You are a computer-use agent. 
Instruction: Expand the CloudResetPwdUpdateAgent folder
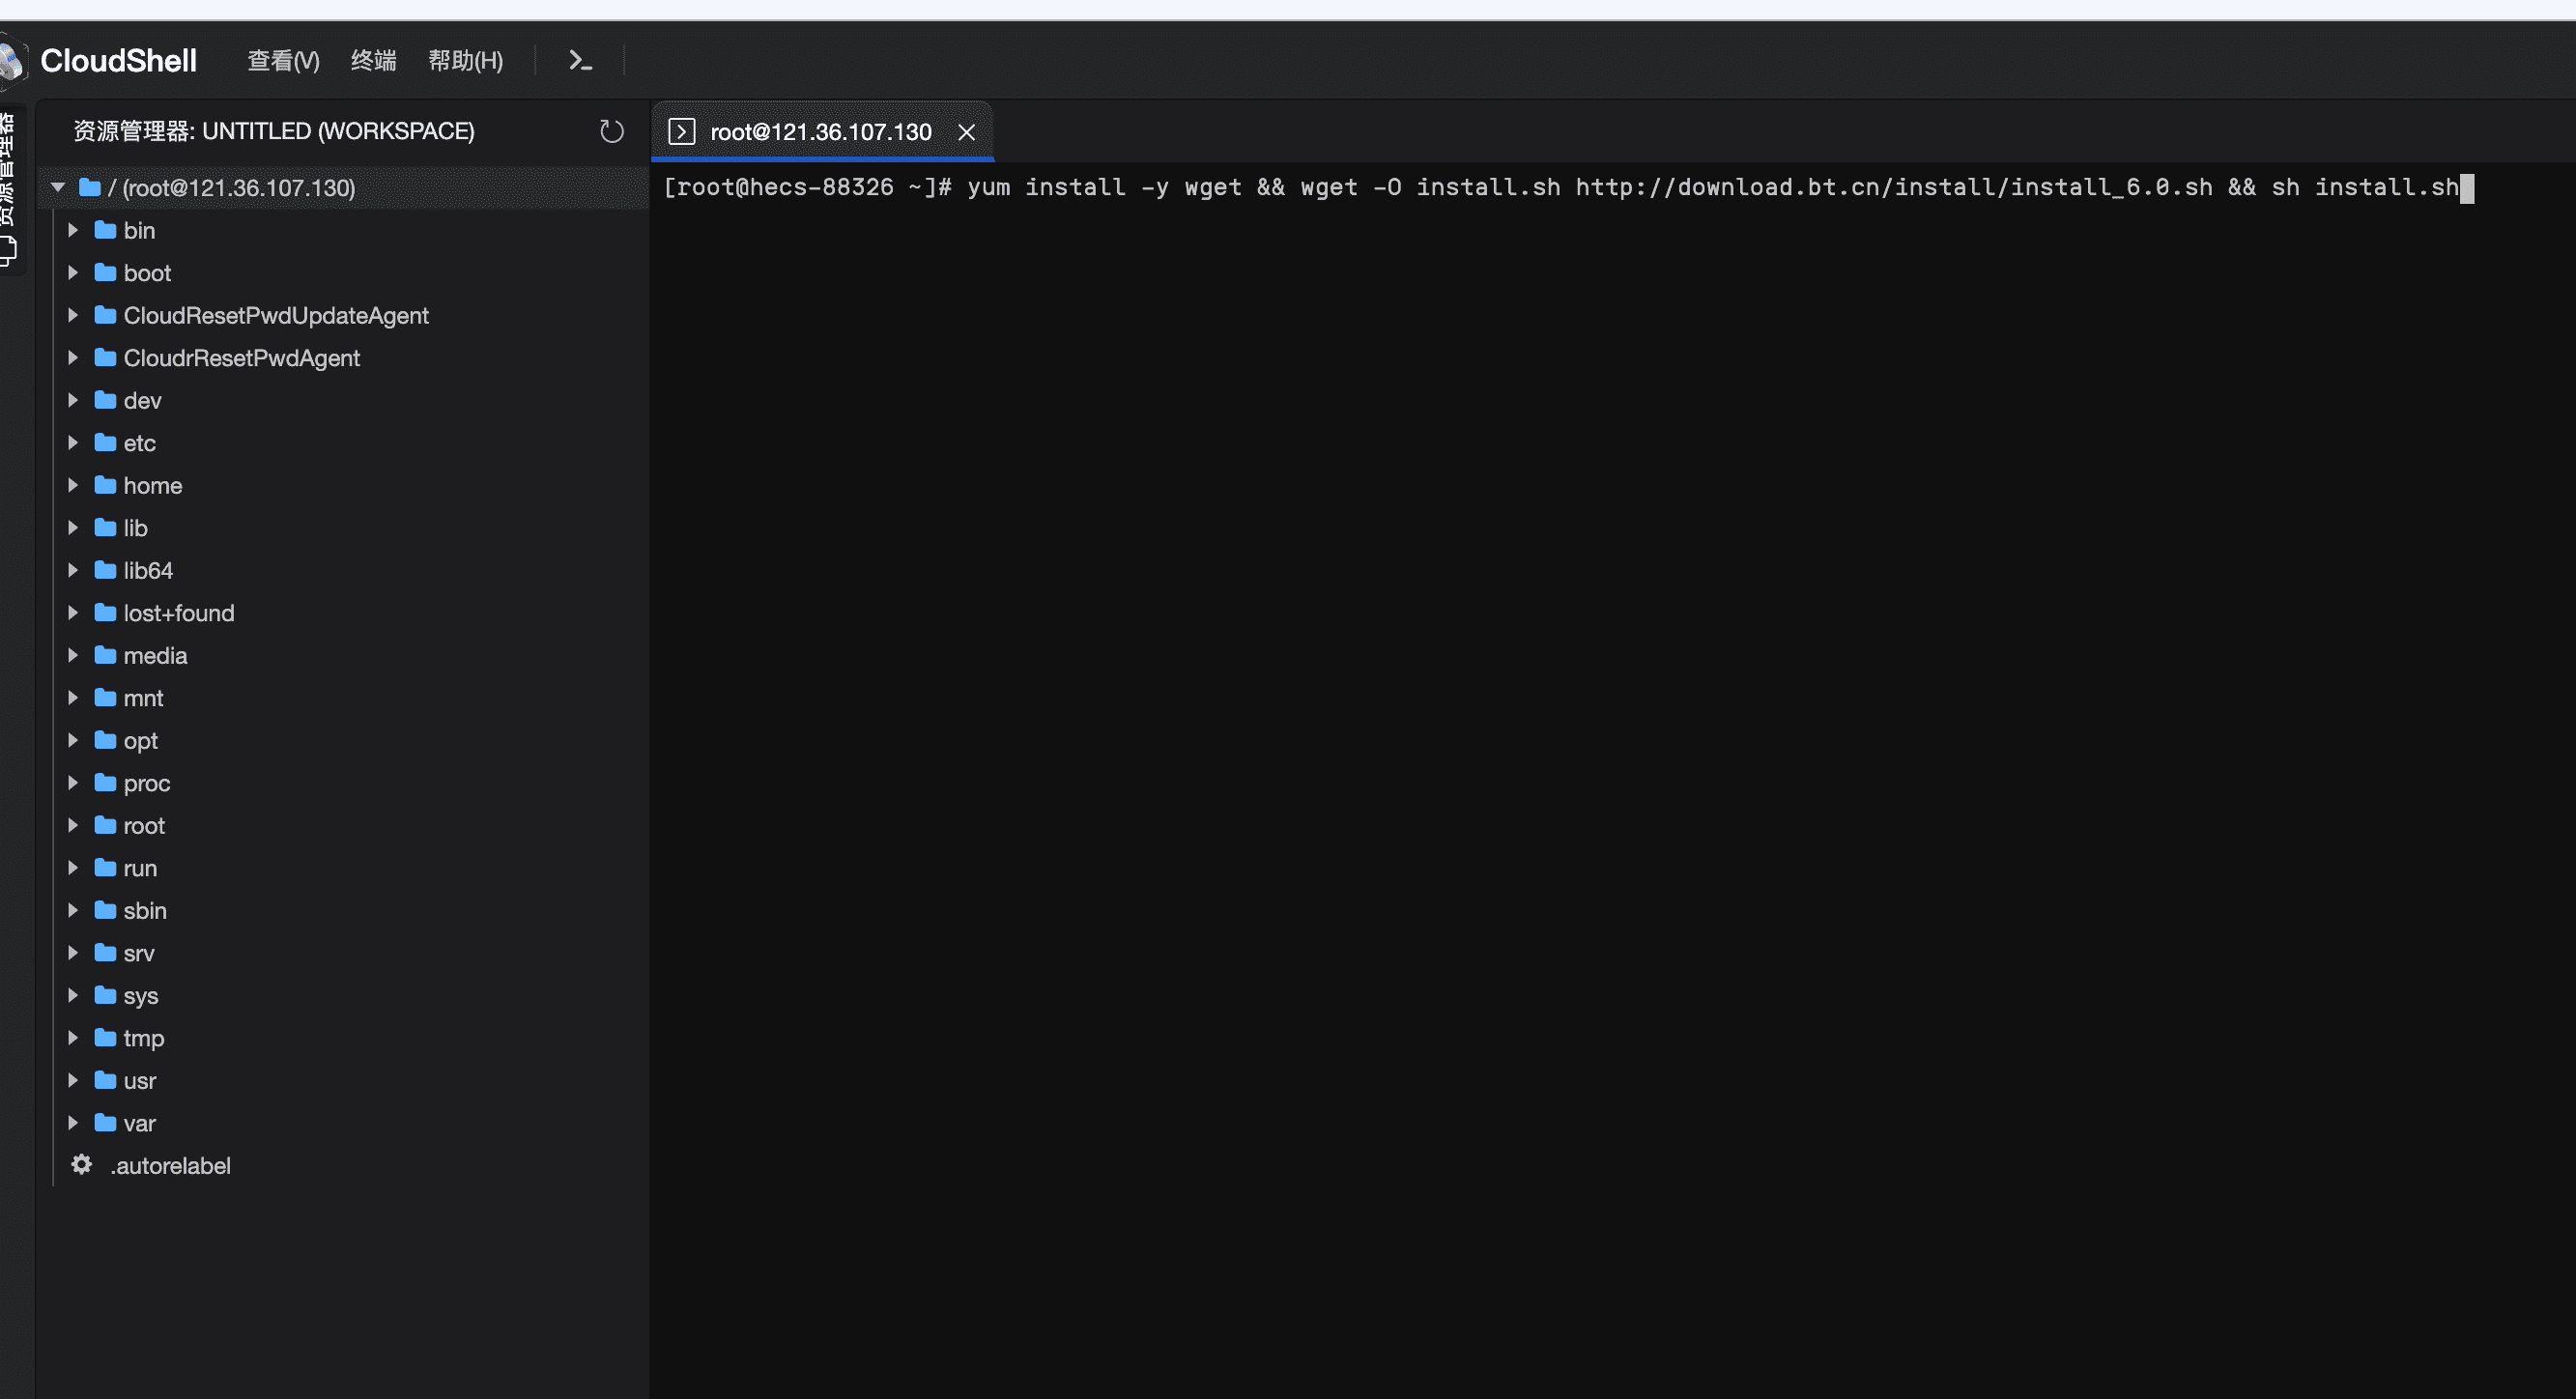(73, 315)
